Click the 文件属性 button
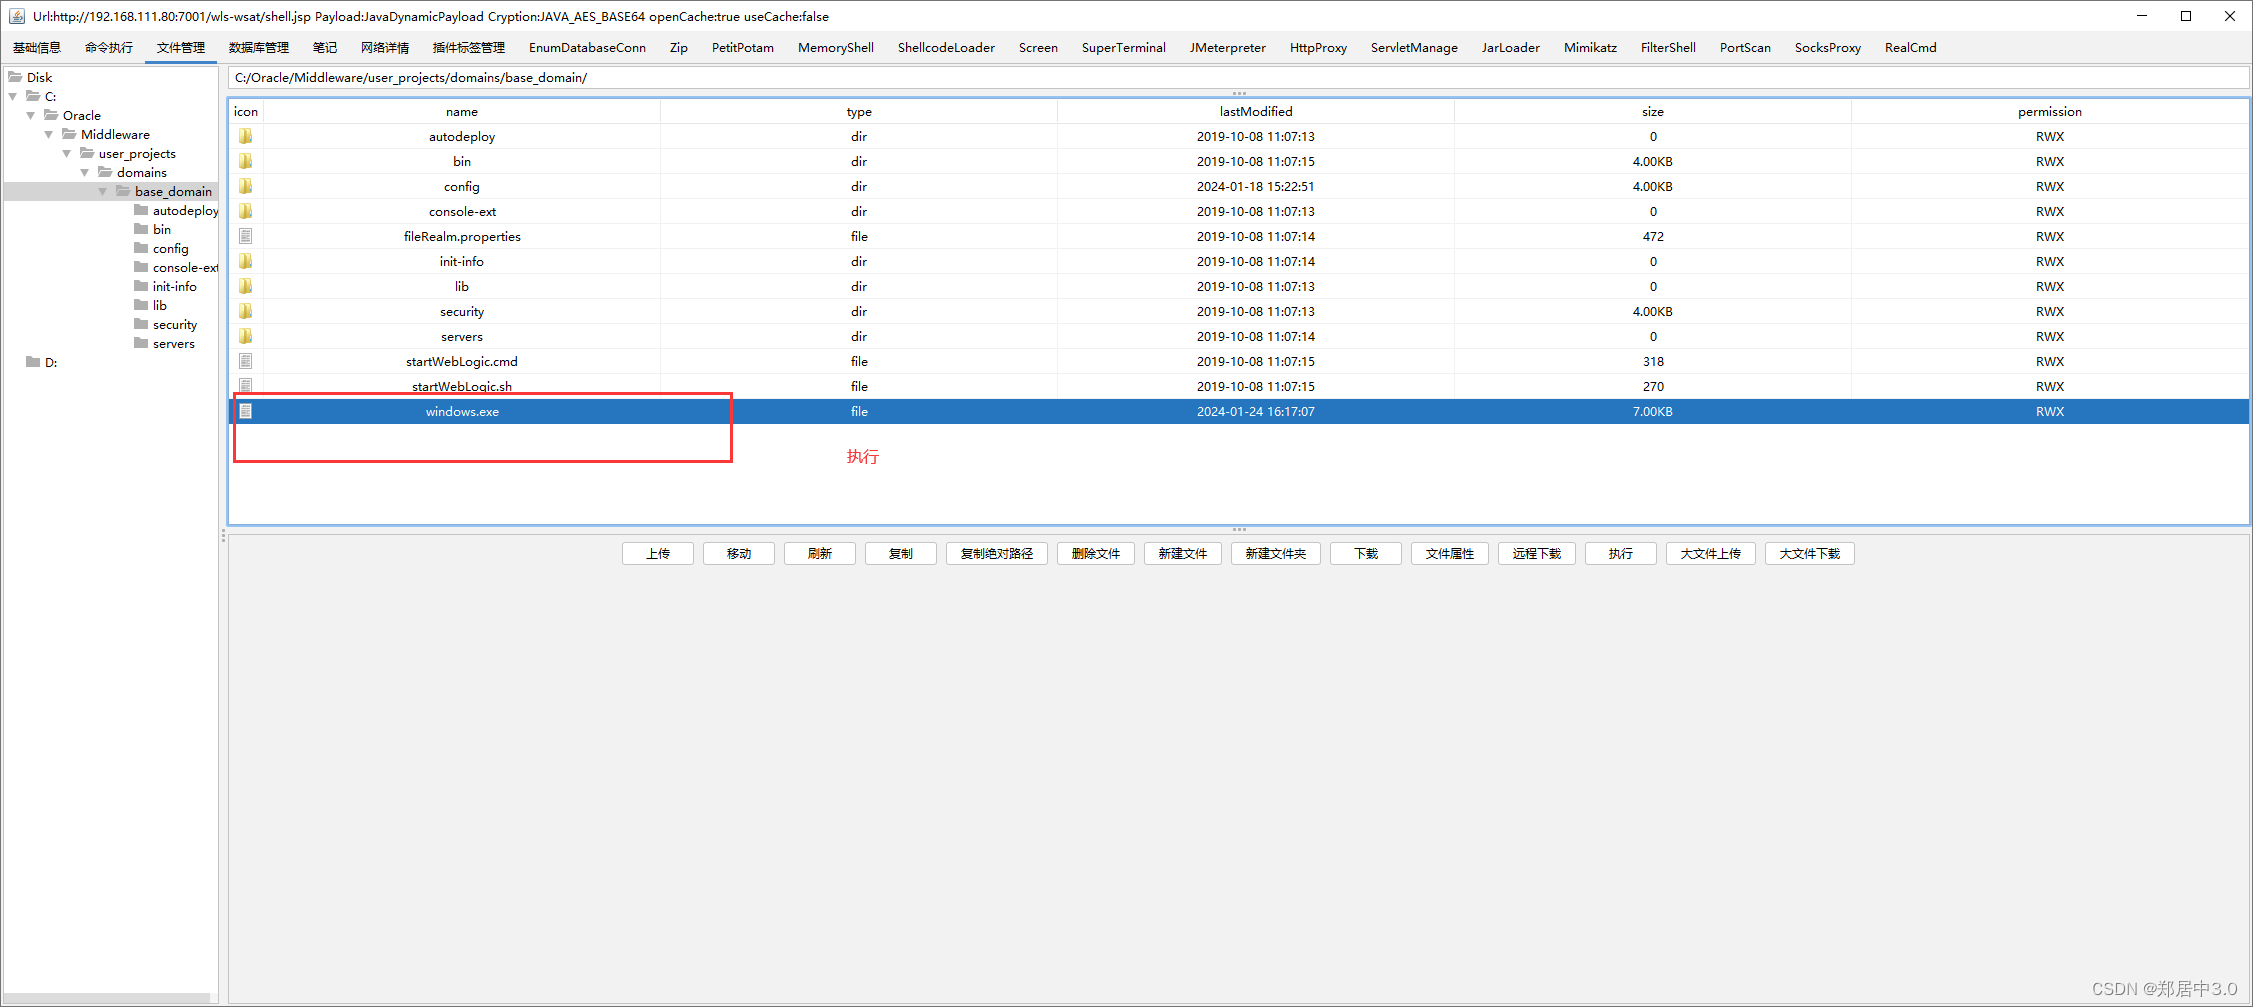 (1450, 554)
